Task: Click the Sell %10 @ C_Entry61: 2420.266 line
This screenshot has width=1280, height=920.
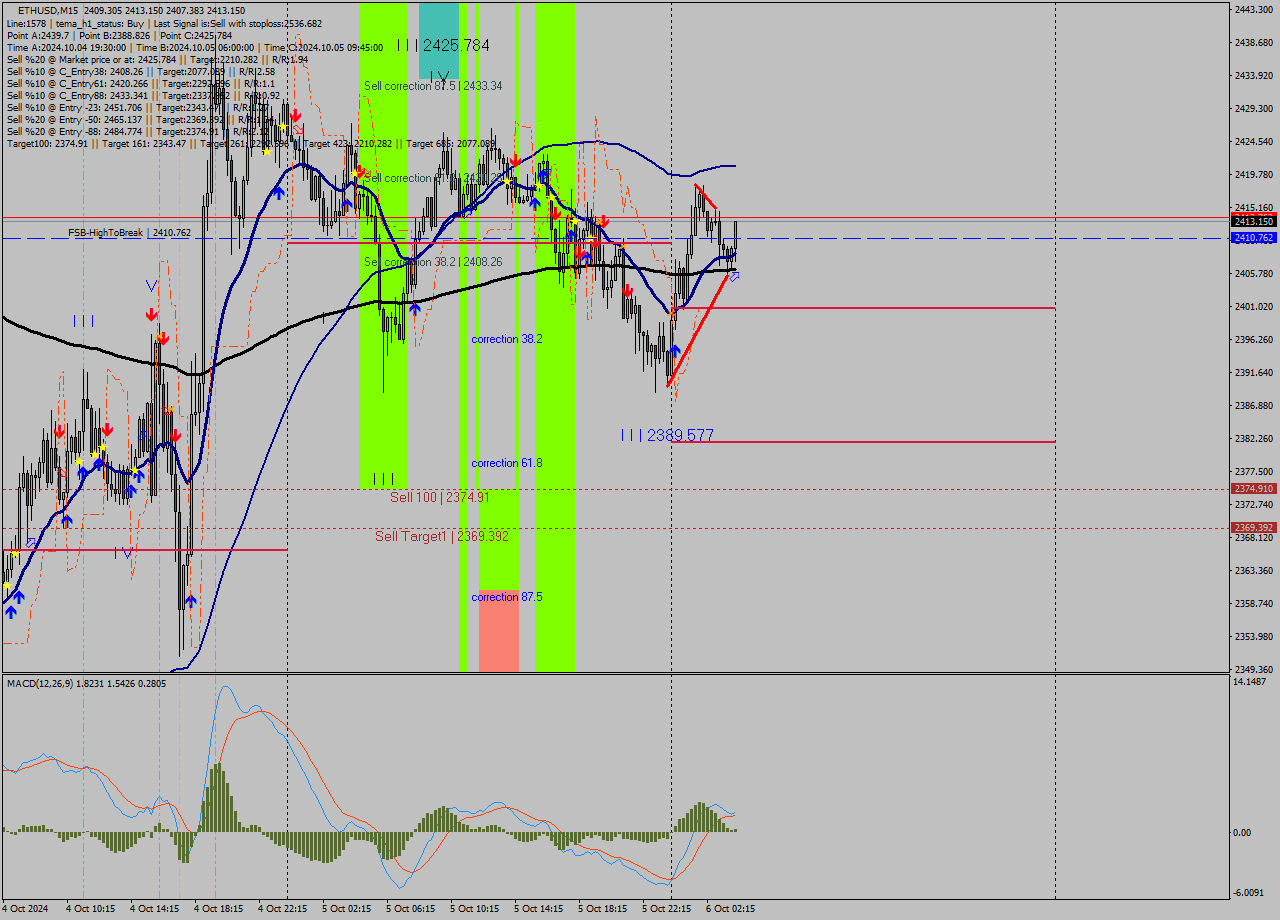Action: [140, 83]
